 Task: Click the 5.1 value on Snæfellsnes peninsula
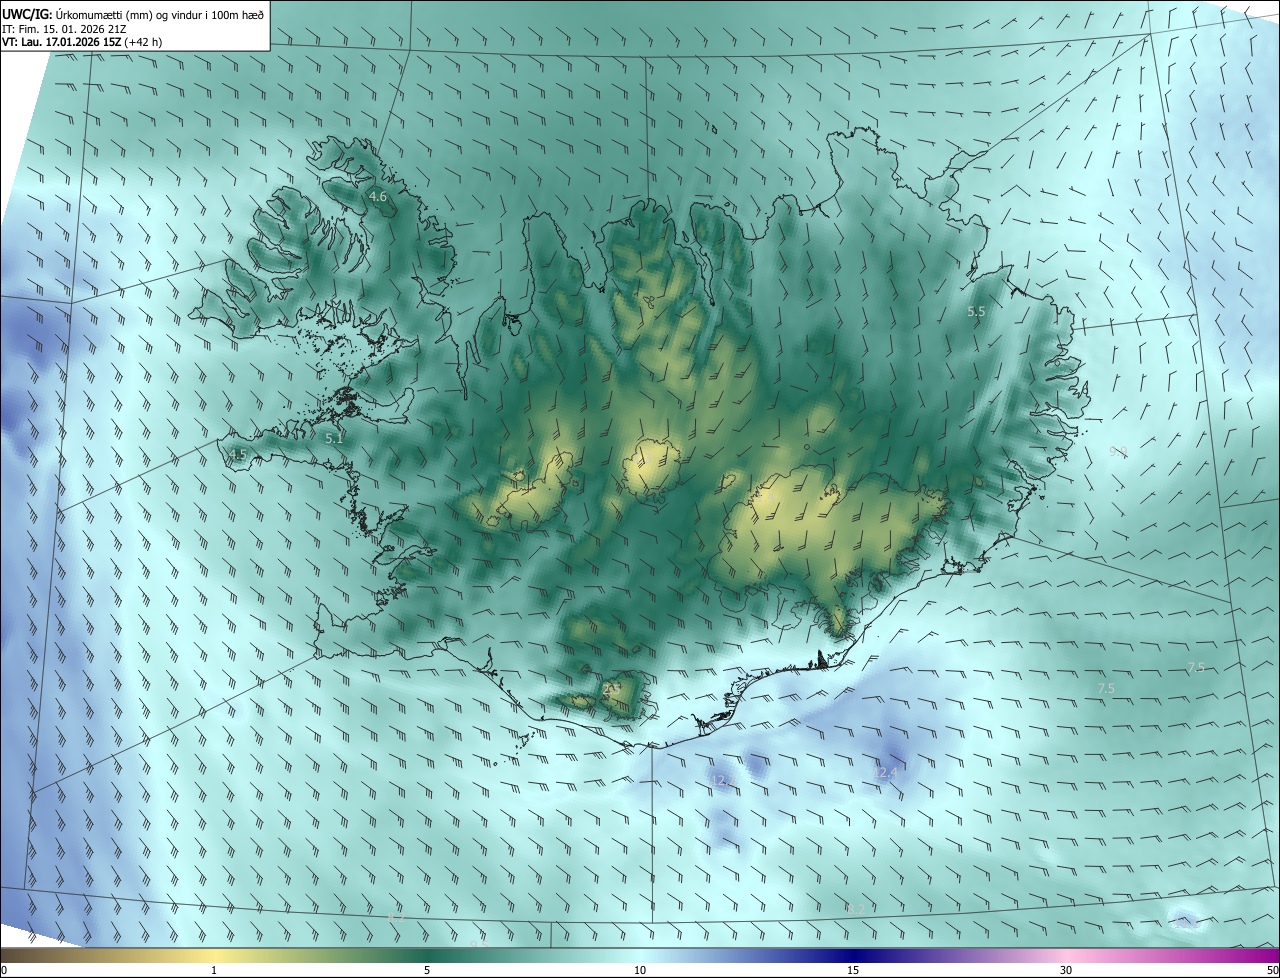pyautogui.click(x=334, y=438)
